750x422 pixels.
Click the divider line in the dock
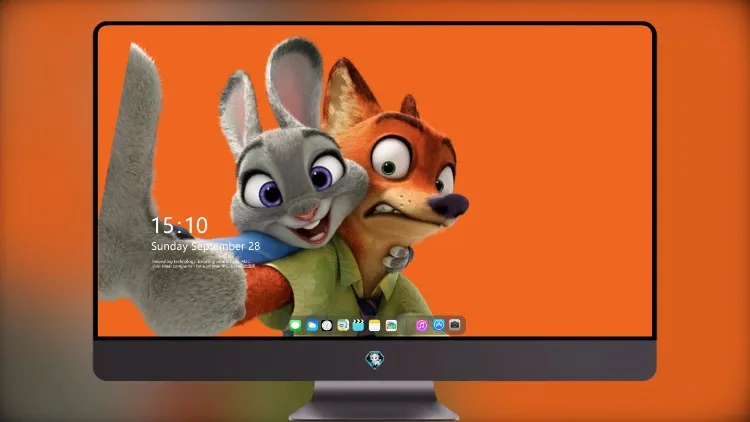click(x=407, y=325)
